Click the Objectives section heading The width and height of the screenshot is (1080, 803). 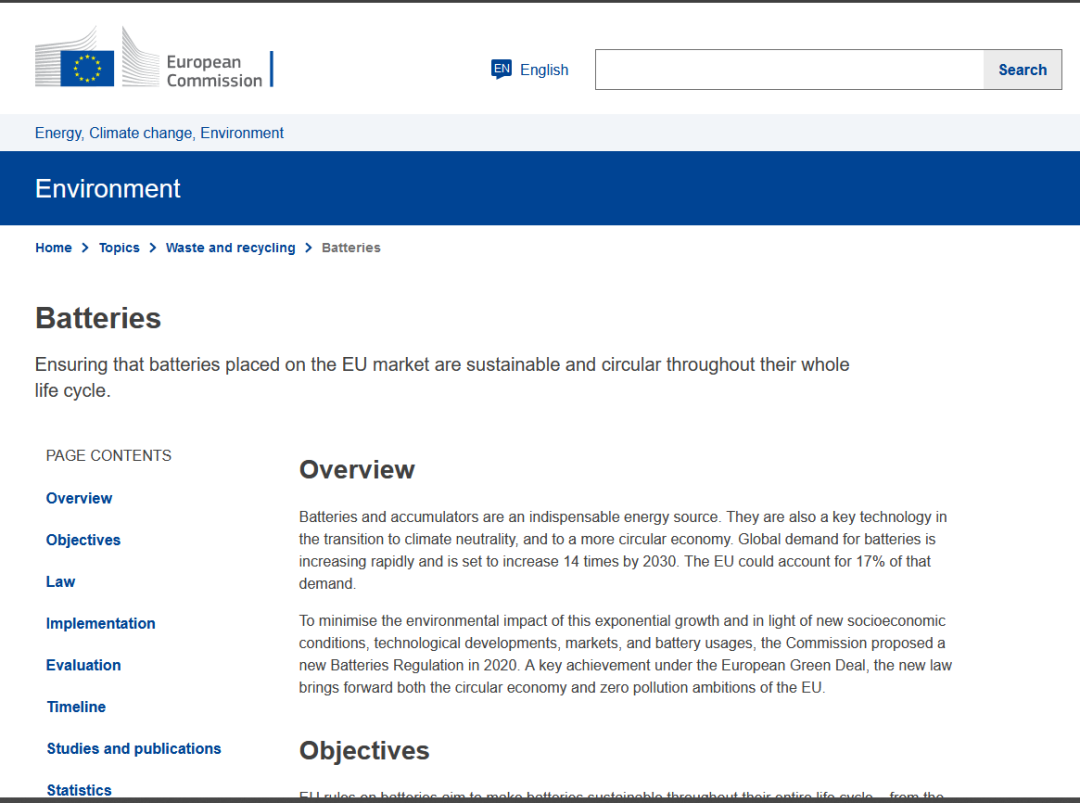364,751
